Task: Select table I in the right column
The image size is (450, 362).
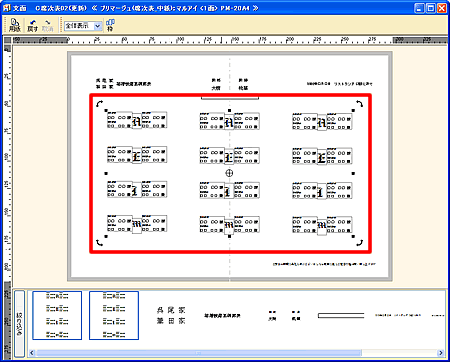Action: [322, 191]
